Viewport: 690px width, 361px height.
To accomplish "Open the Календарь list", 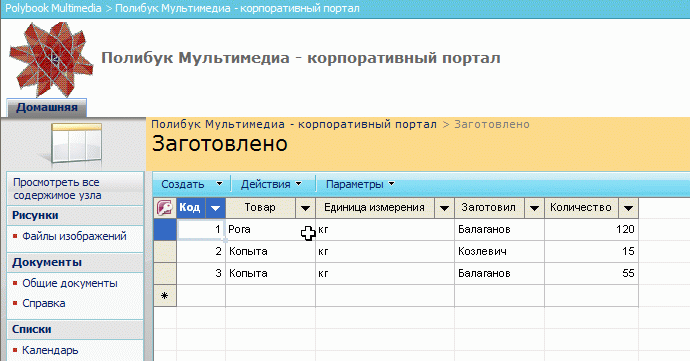I will point(50,350).
